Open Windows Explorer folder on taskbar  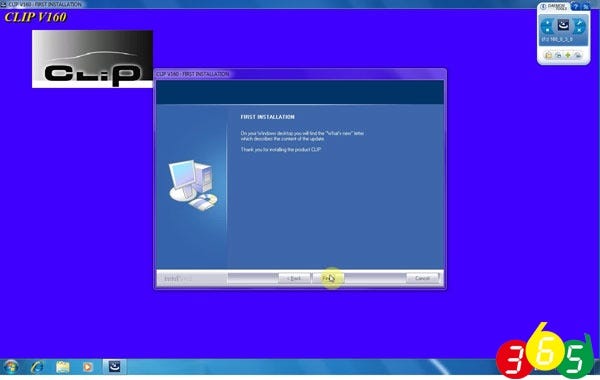point(63,367)
